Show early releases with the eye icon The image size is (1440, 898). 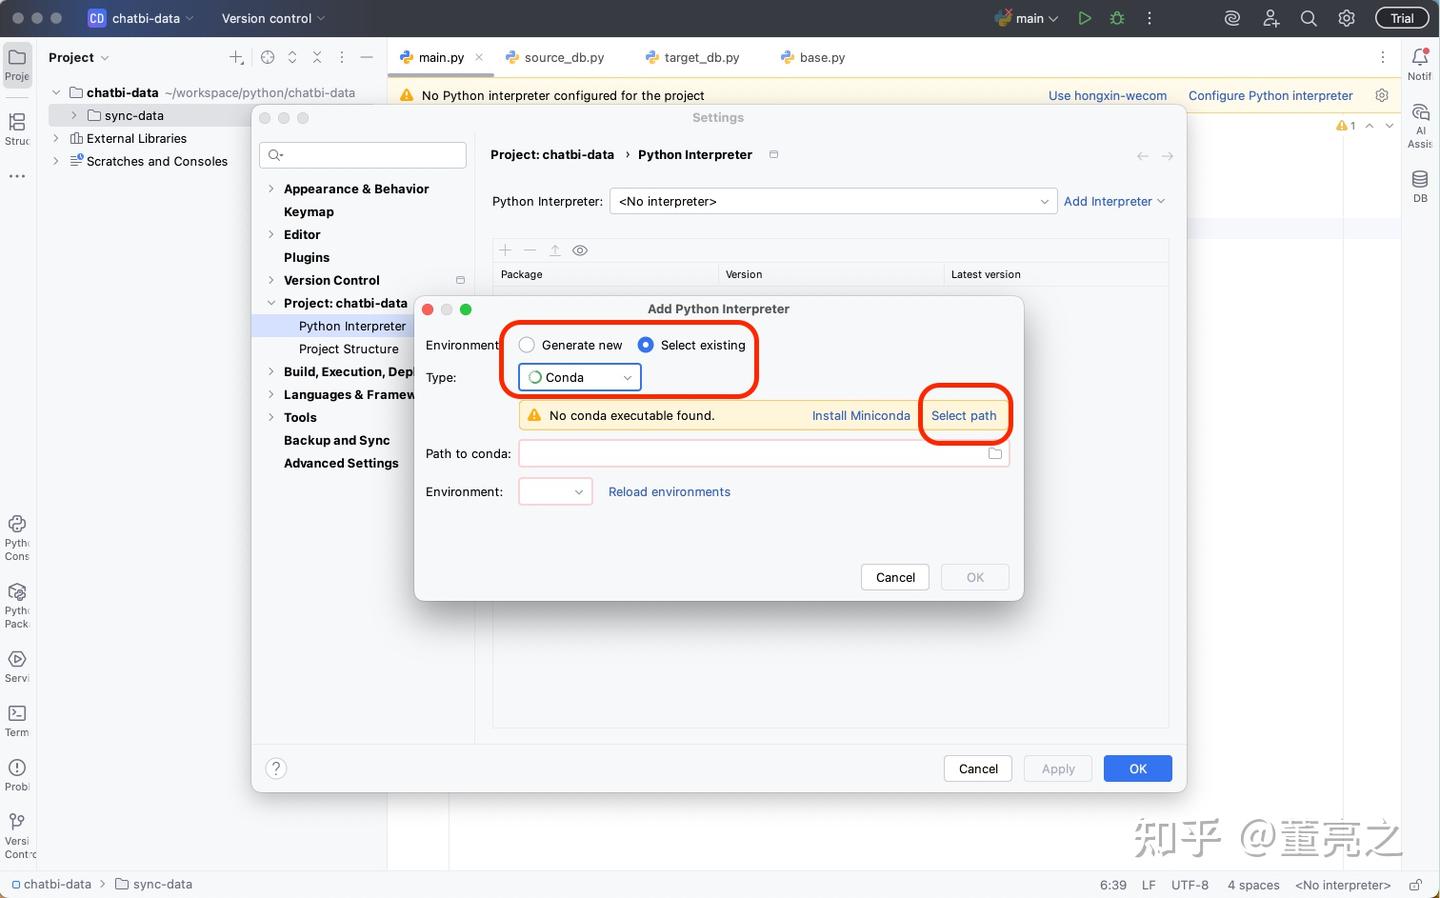pyautogui.click(x=580, y=250)
